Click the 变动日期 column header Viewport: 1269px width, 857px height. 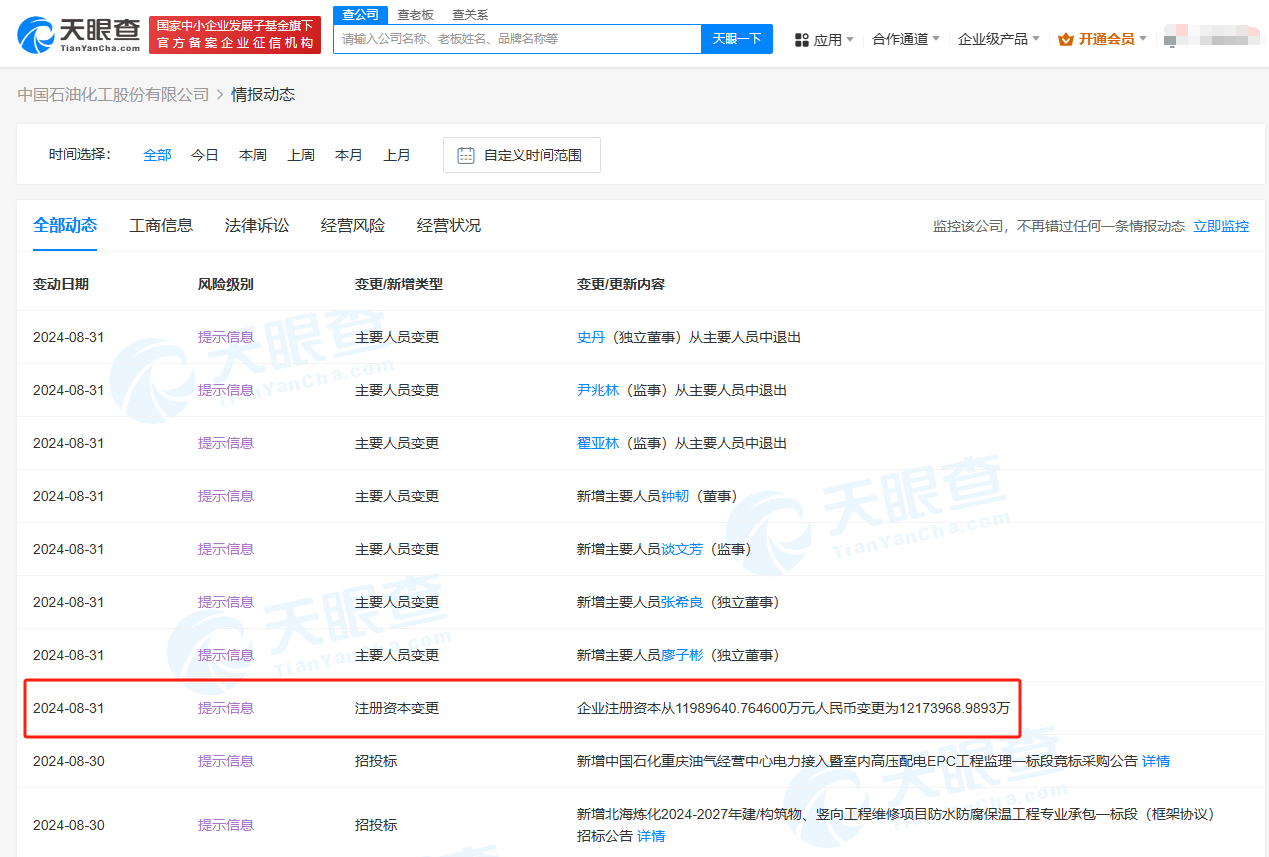pos(61,284)
